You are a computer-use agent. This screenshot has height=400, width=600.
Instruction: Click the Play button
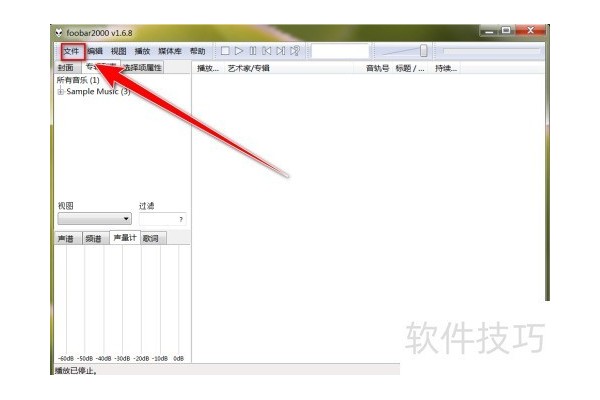pyautogui.click(x=239, y=51)
